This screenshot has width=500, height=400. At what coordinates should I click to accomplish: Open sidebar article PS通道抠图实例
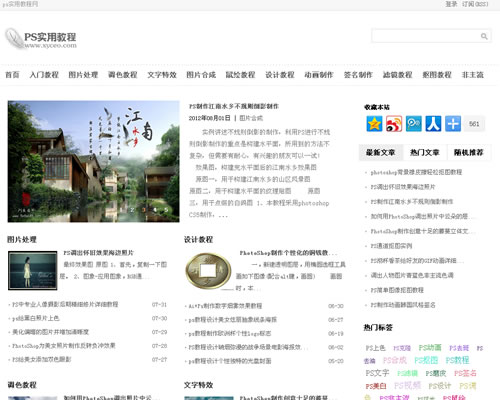[x=391, y=246]
